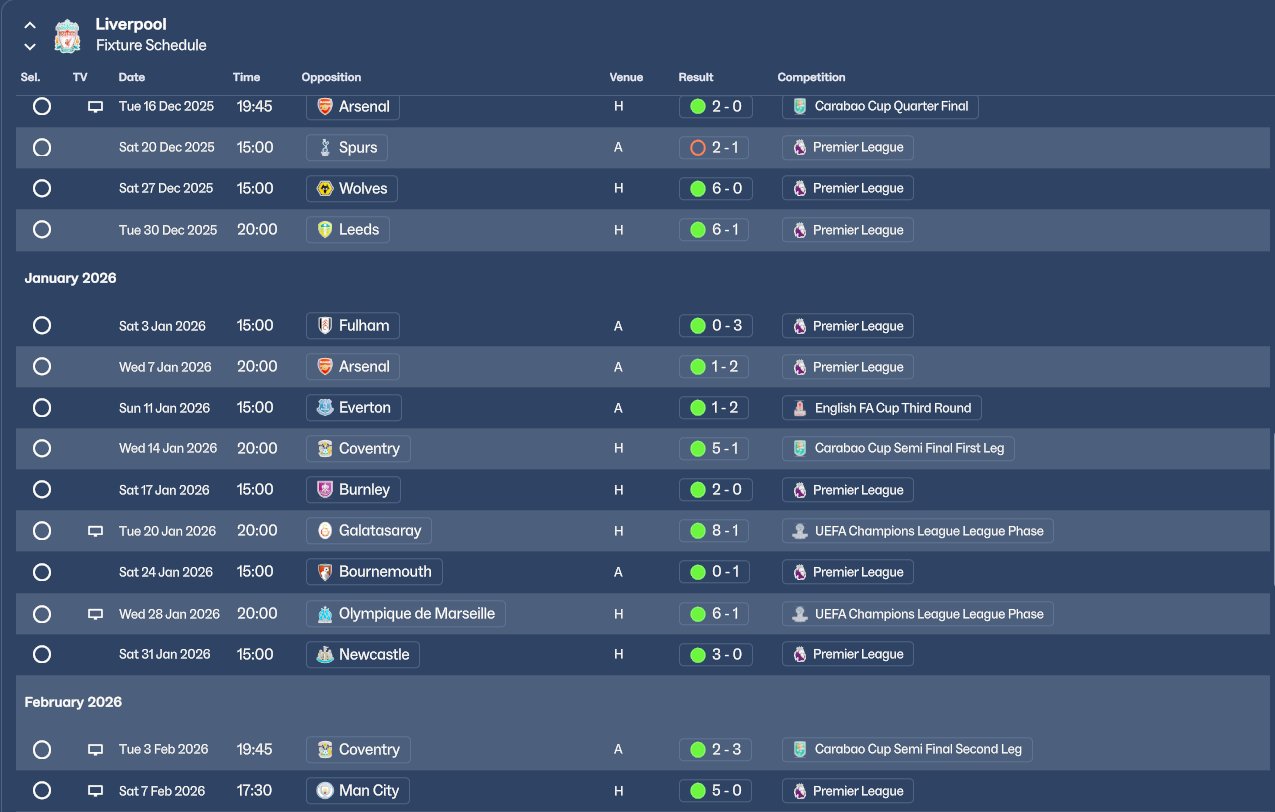This screenshot has height=812, width=1275.
Task: Open 2 - 0 result versus Arsenal
Action: (715, 106)
